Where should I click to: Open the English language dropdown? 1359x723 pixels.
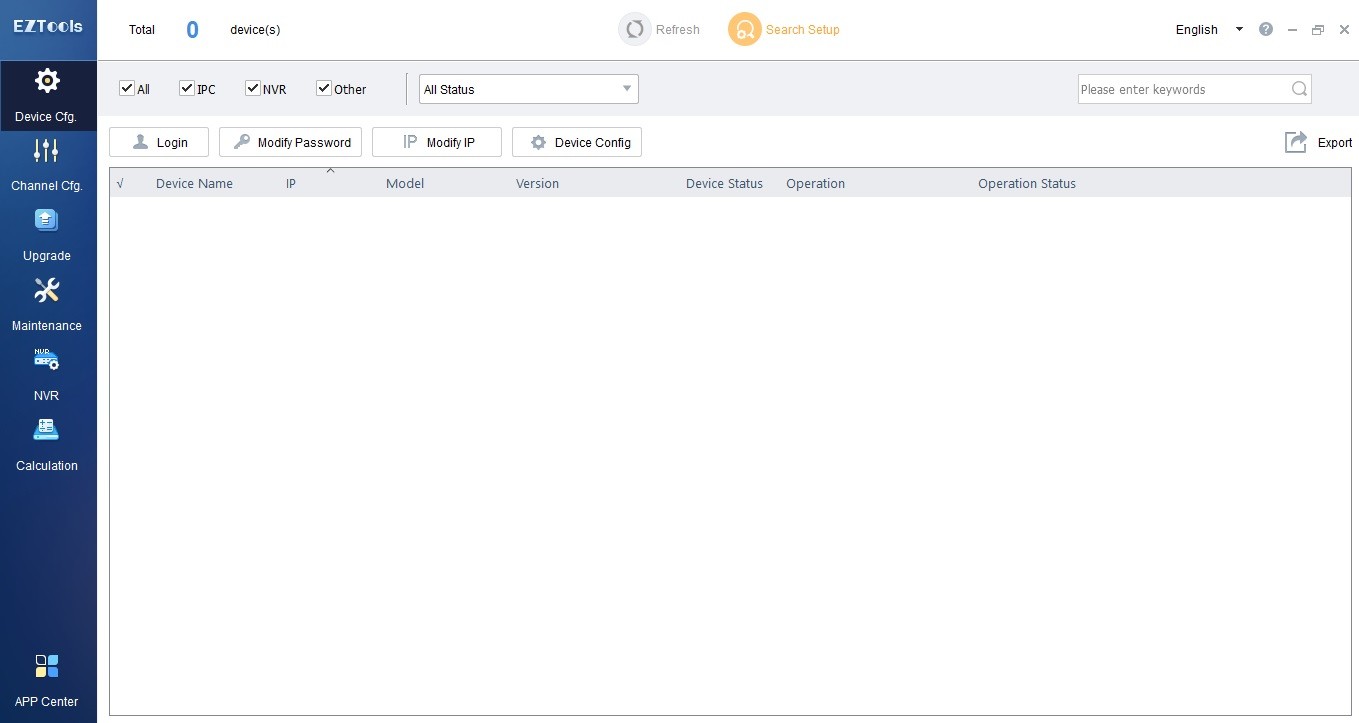(x=1209, y=30)
